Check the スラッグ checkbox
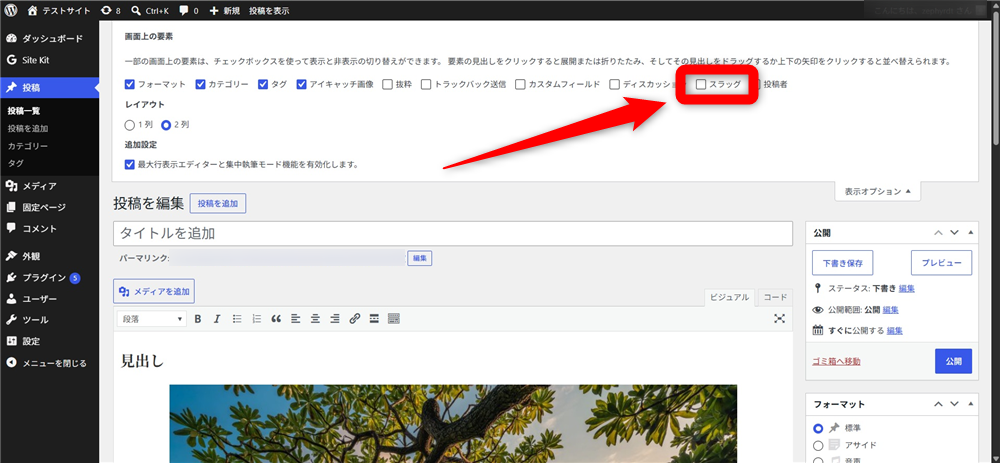 pos(701,84)
